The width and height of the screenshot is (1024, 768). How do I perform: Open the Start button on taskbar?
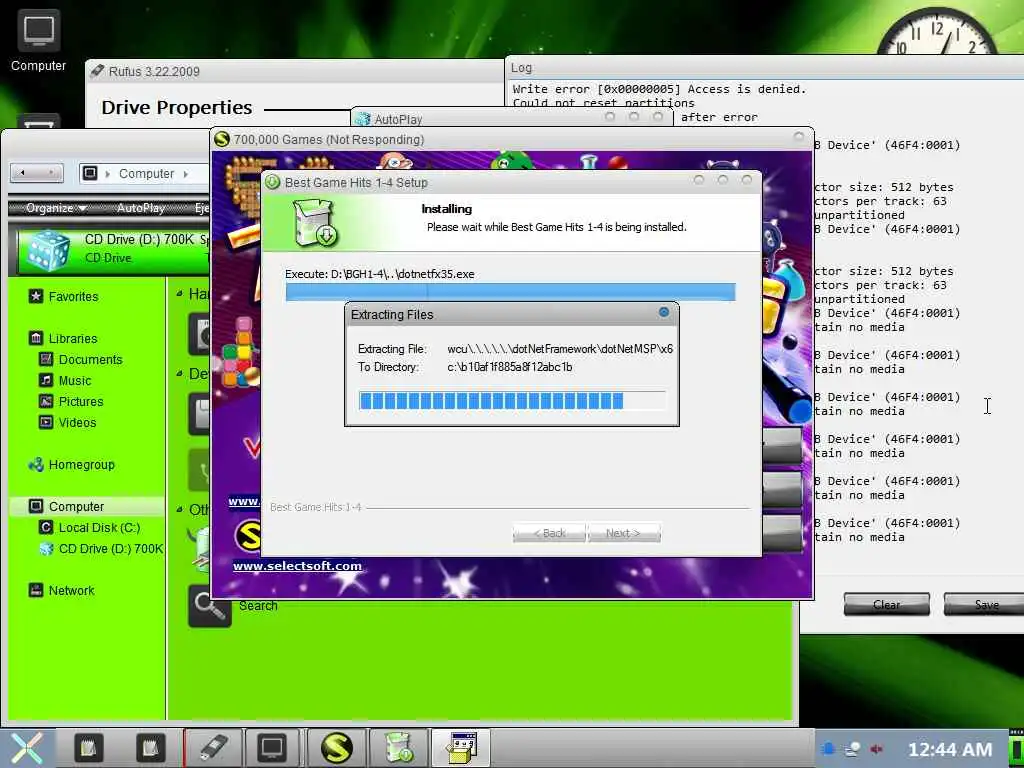coord(27,748)
